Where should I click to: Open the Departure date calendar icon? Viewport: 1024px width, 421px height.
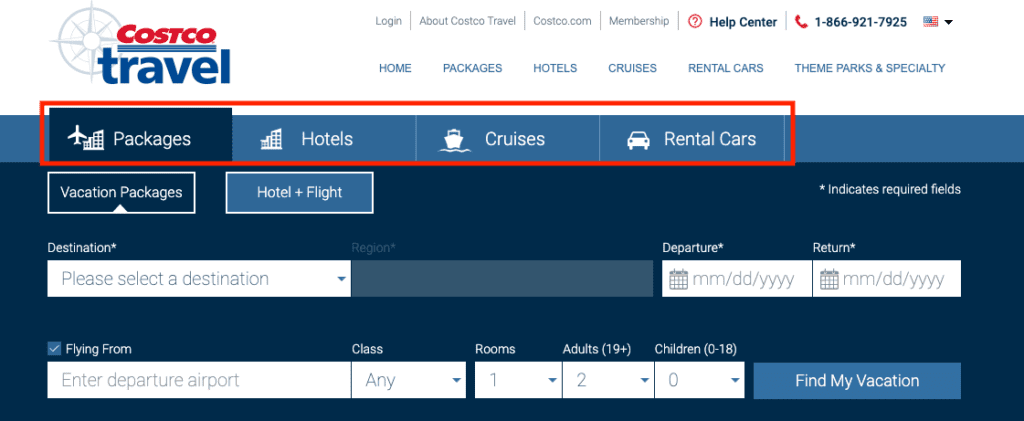point(678,279)
